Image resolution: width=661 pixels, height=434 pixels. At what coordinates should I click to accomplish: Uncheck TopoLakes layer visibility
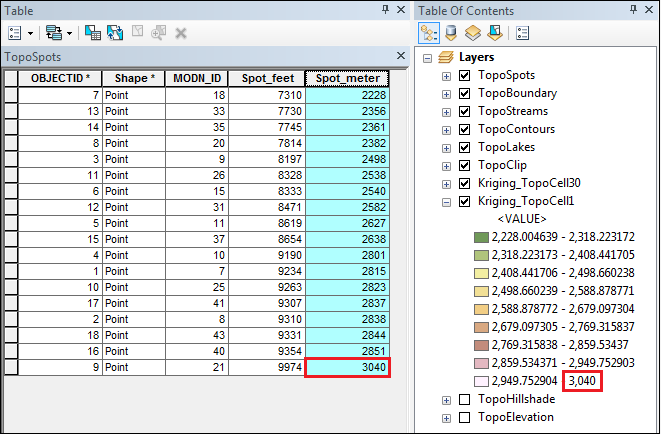[x=465, y=148]
